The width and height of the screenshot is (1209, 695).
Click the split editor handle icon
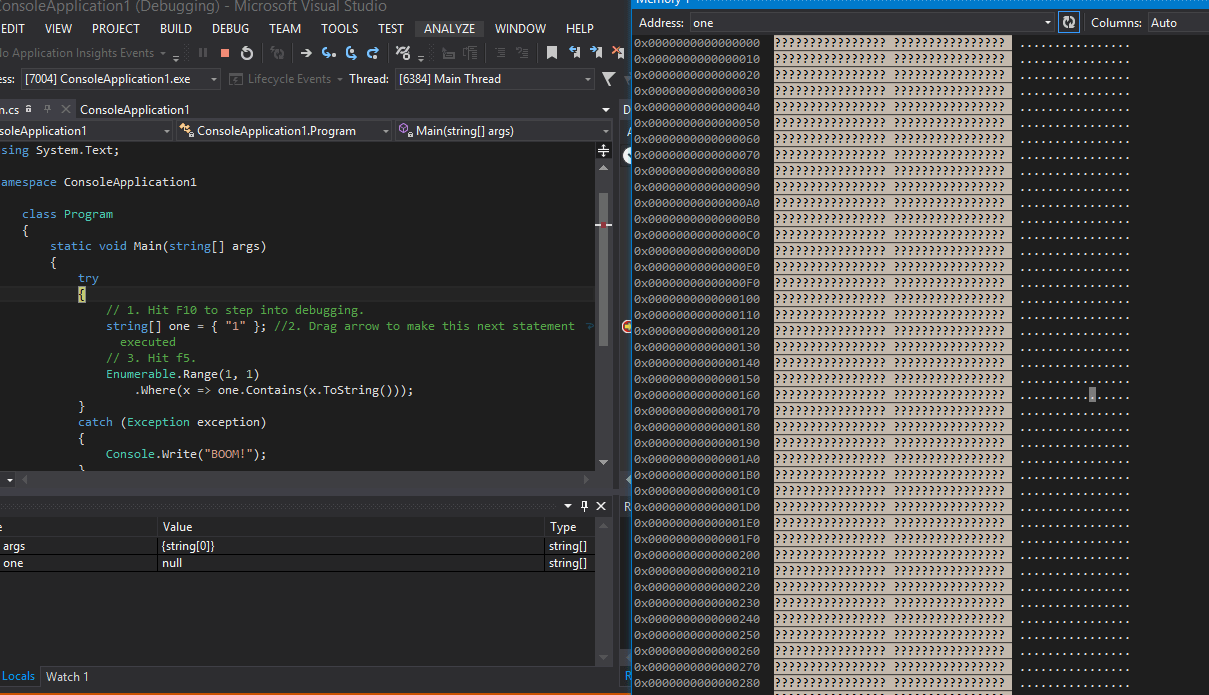coord(603,150)
